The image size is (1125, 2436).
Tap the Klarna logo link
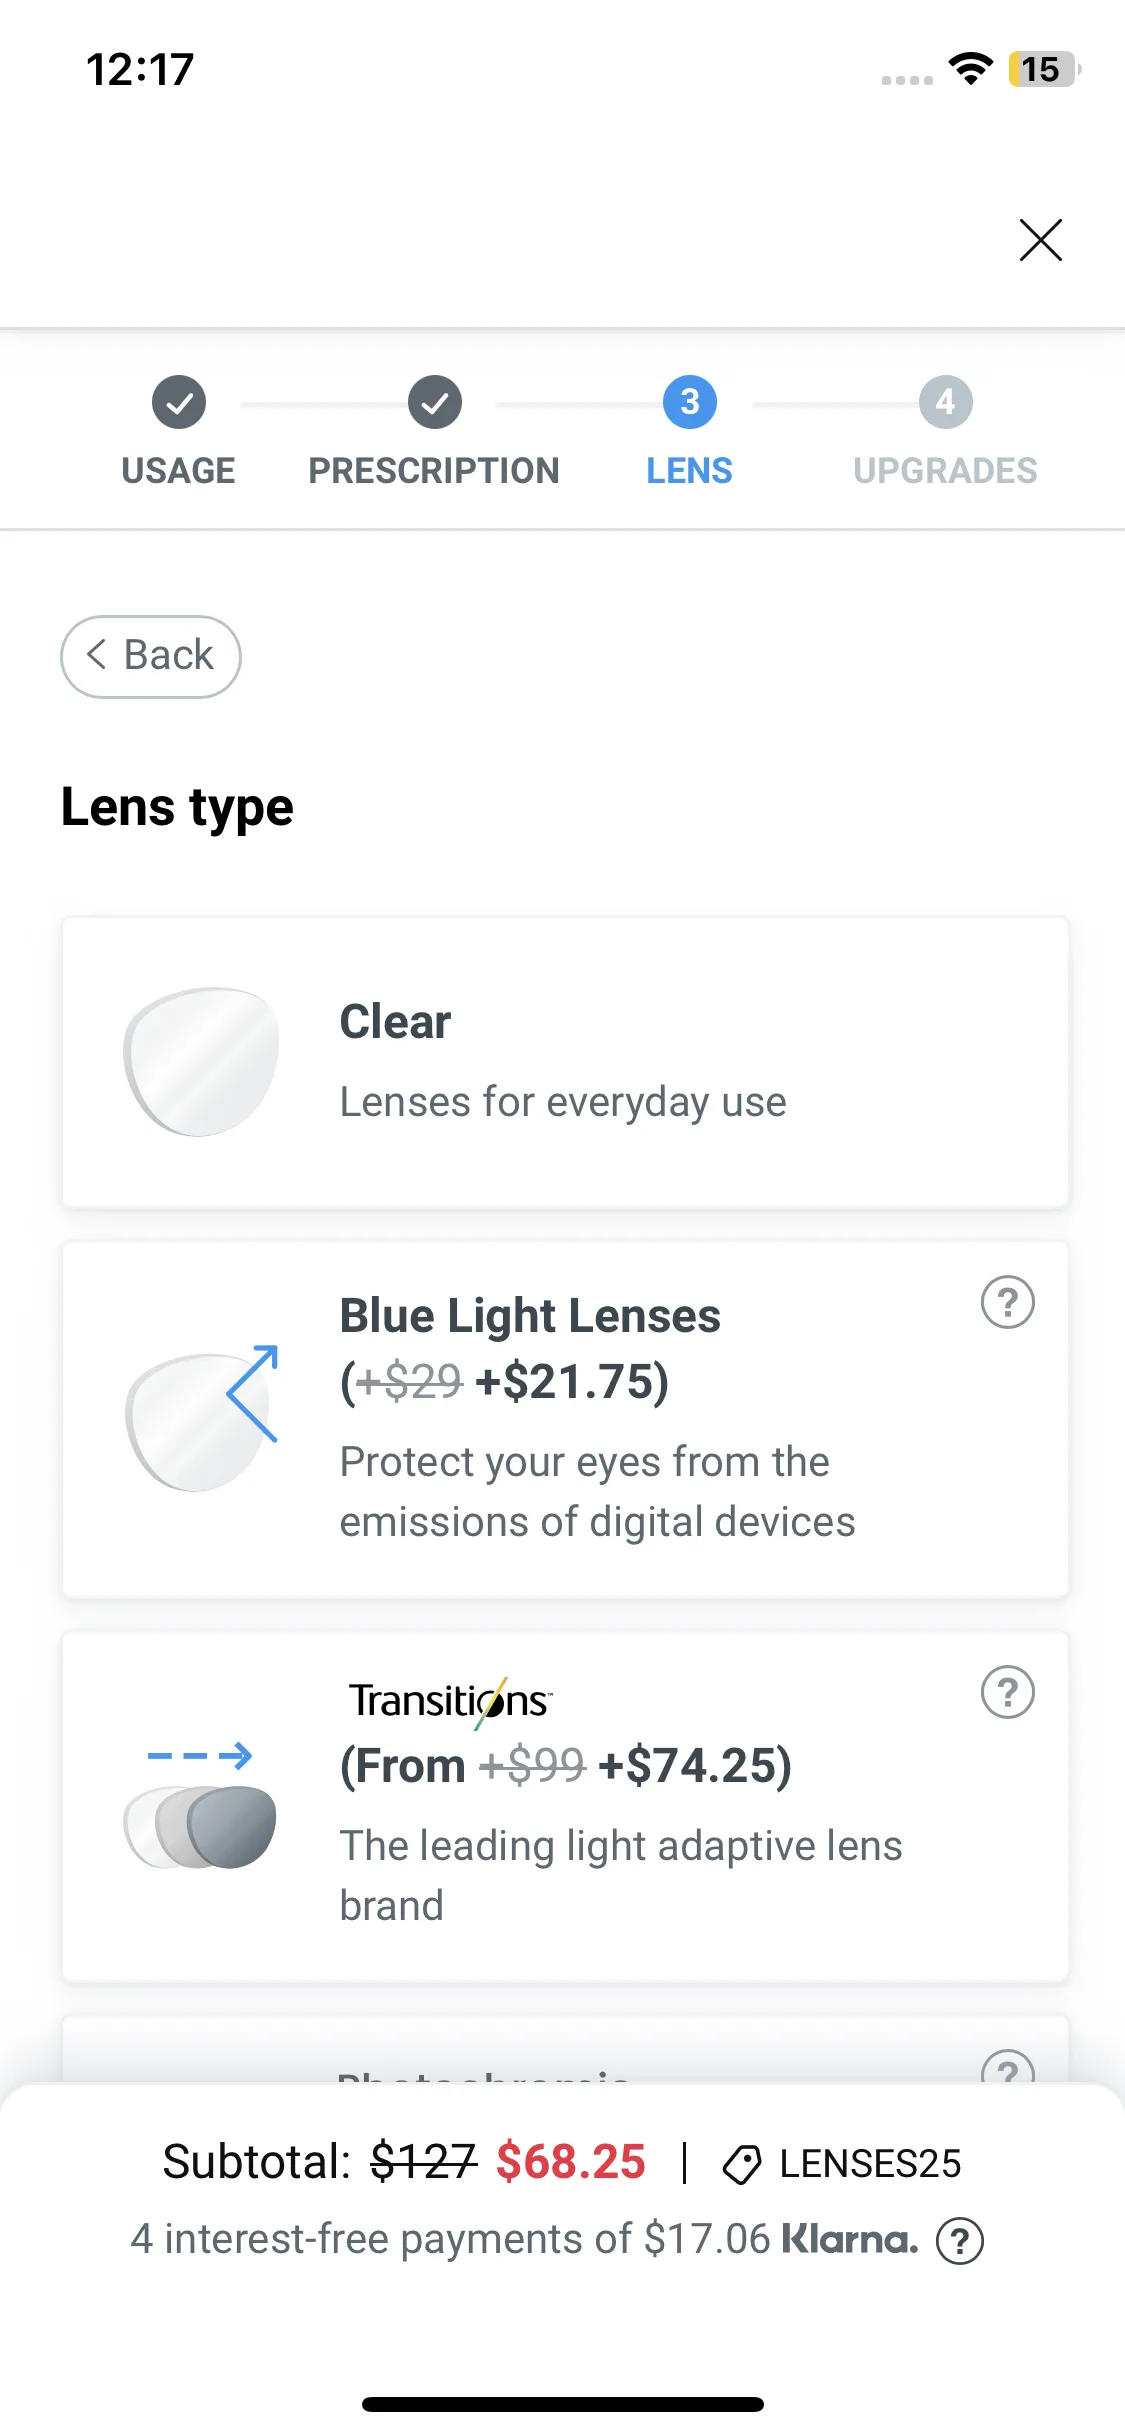point(849,2240)
